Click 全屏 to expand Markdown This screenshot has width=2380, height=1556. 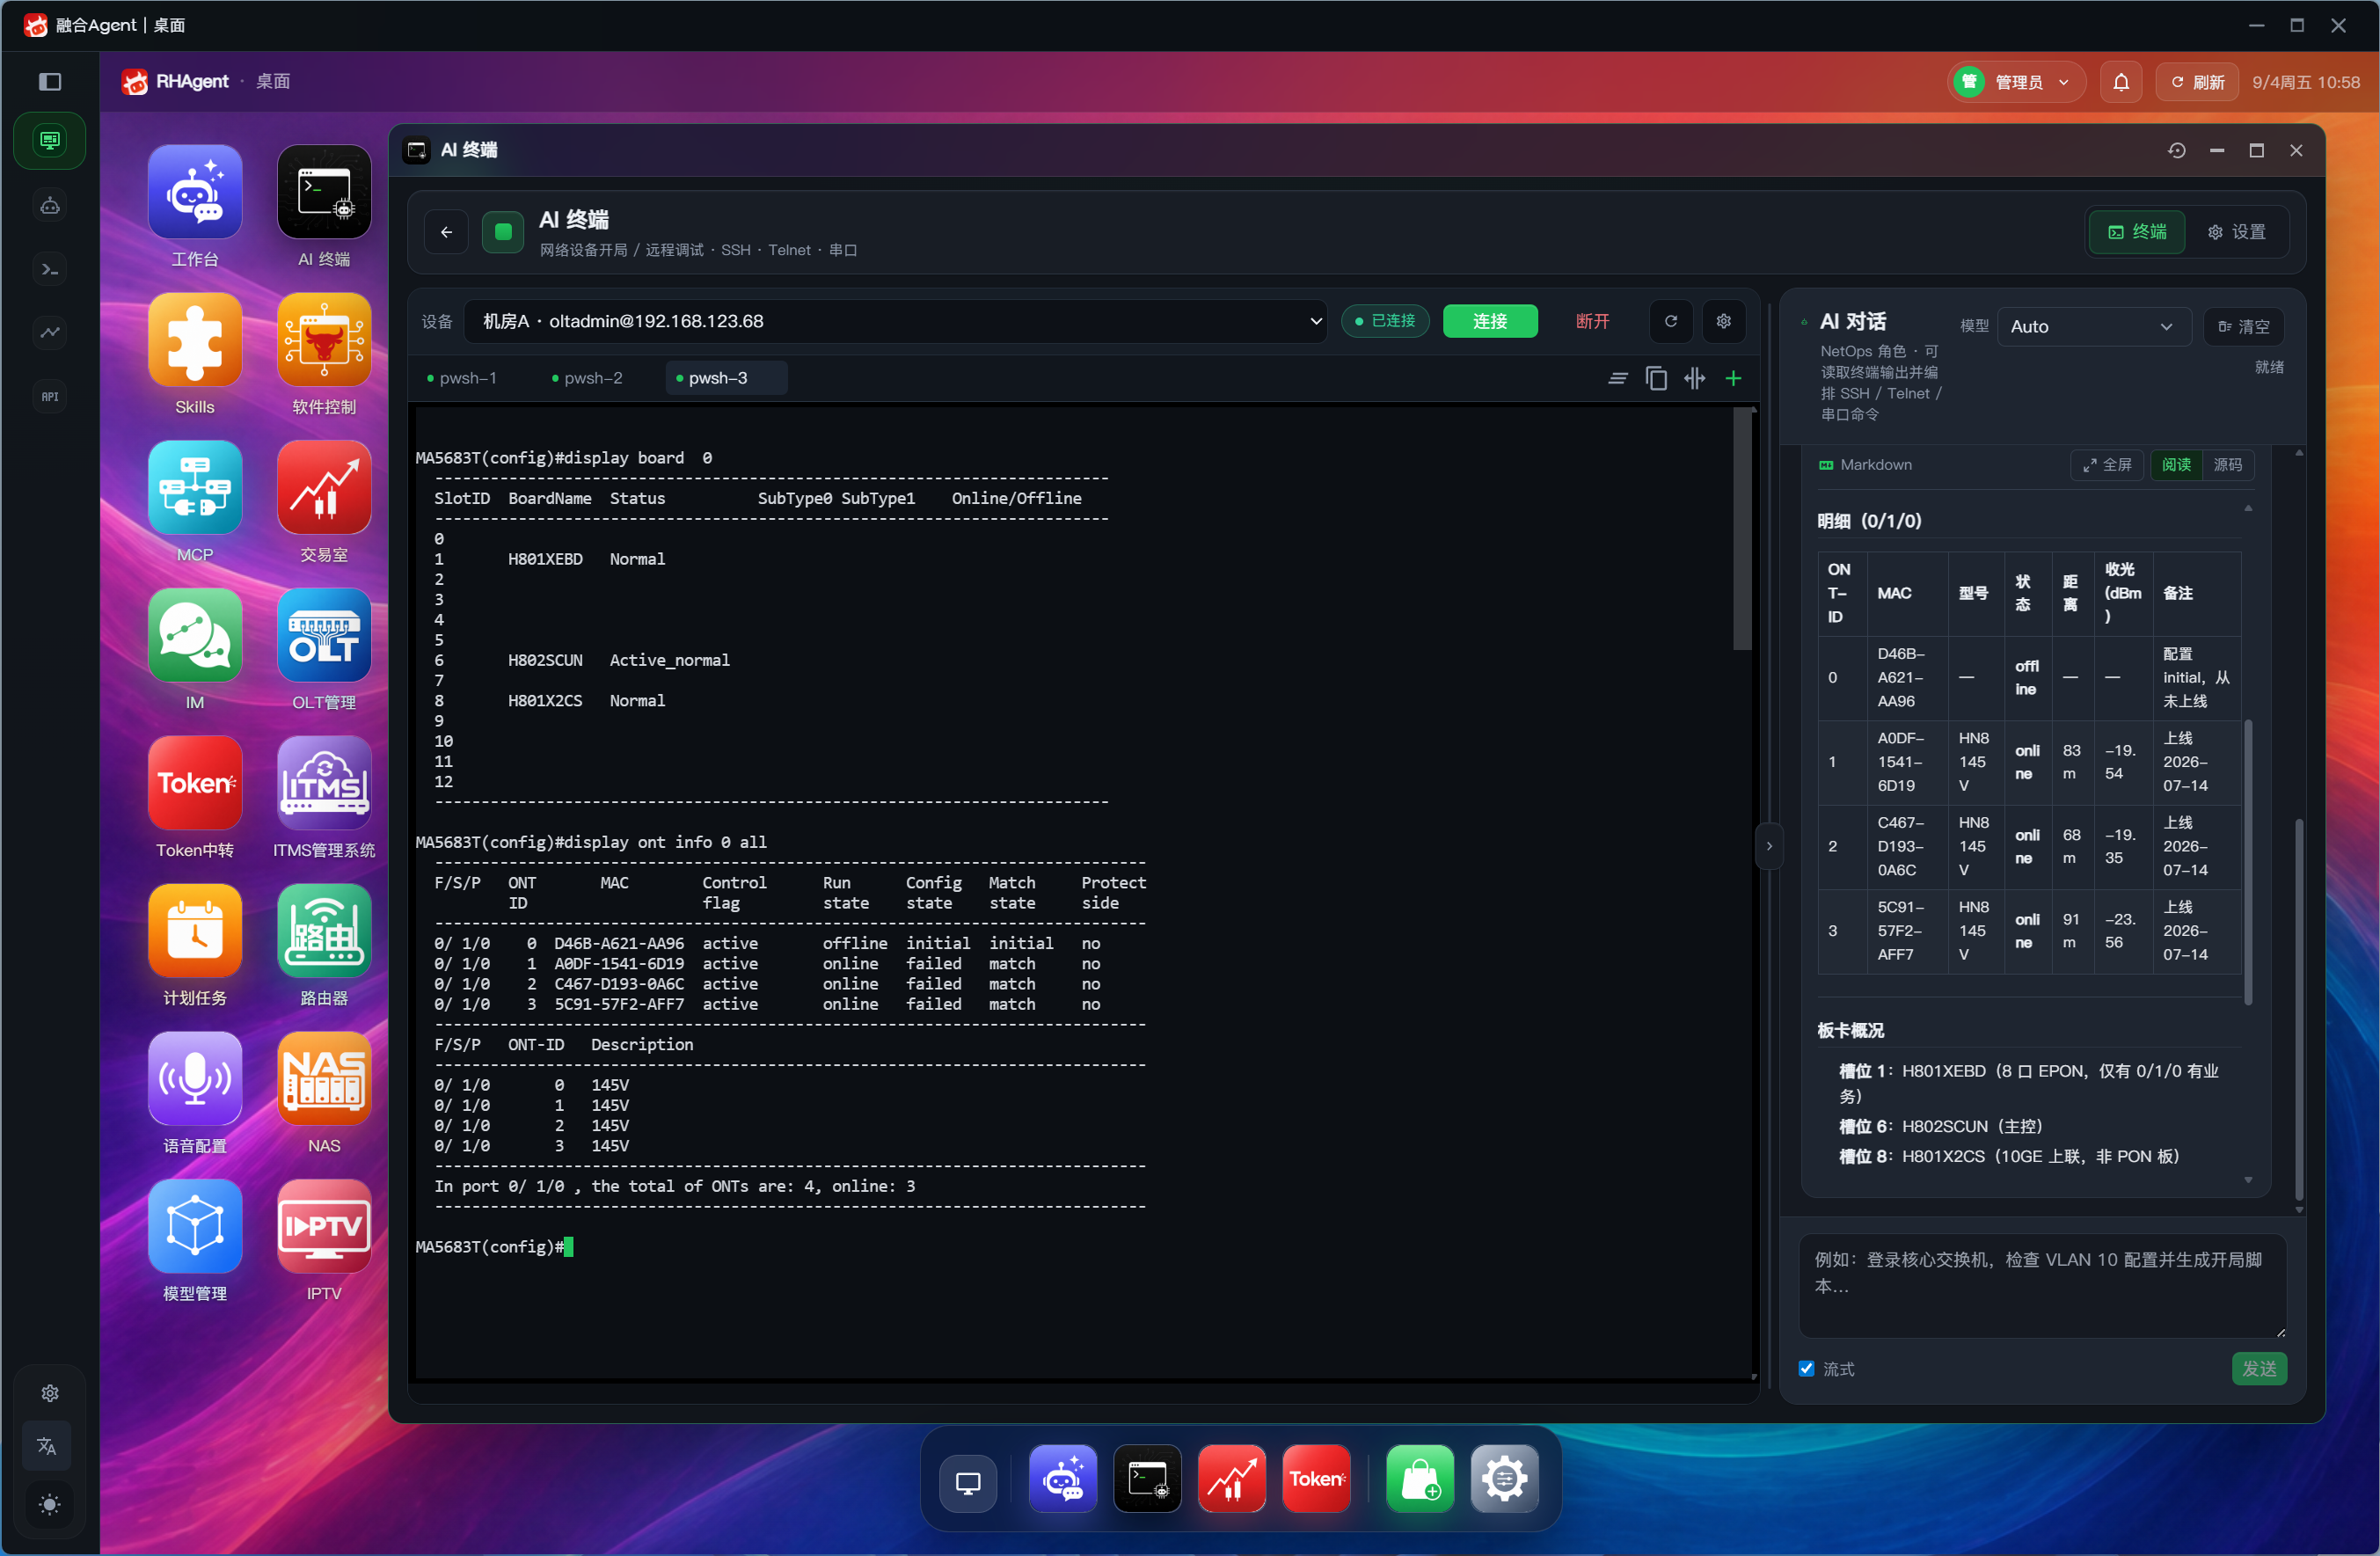click(x=2106, y=465)
